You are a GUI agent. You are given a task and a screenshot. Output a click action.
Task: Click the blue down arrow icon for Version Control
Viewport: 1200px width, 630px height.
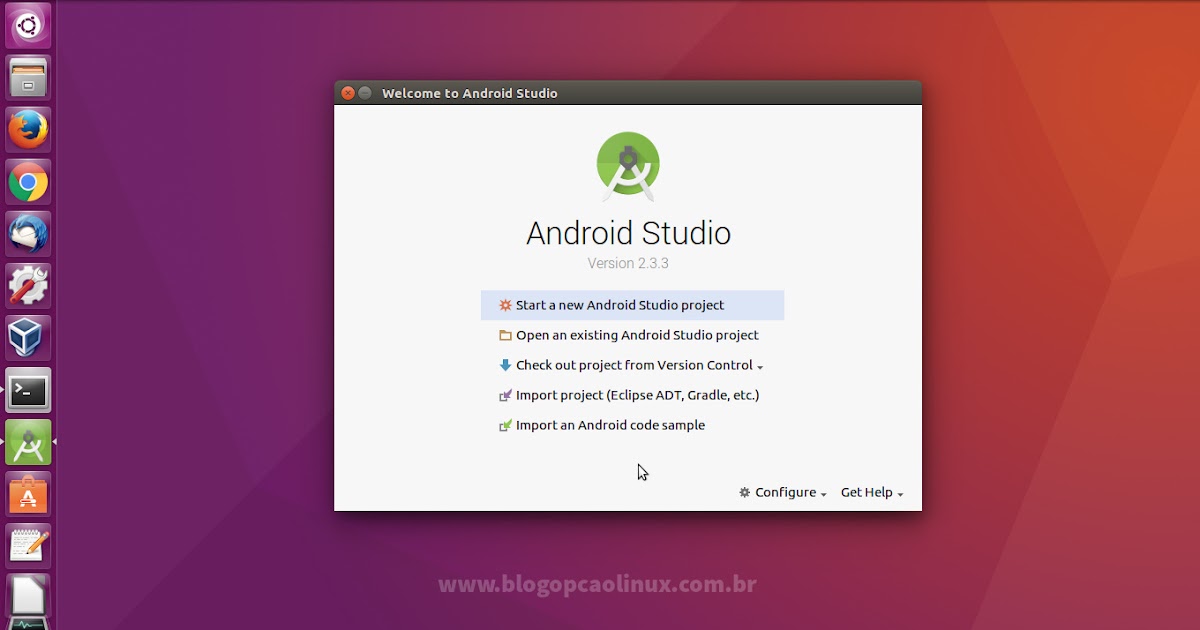pos(505,365)
